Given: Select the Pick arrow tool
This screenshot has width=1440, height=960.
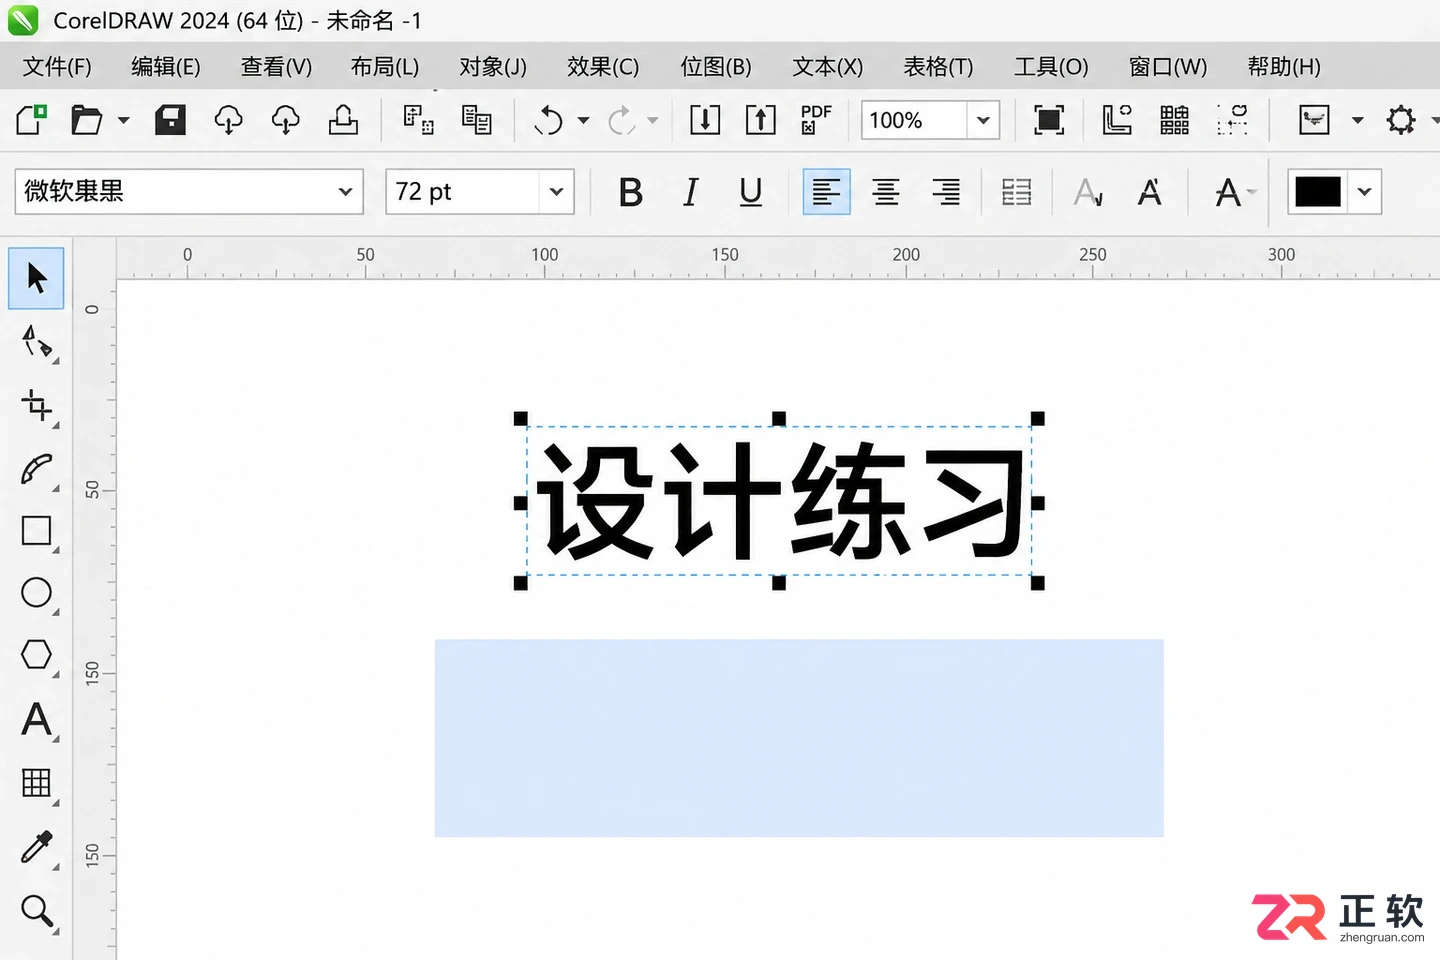Looking at the screenshot, I should tap(36, 278).
